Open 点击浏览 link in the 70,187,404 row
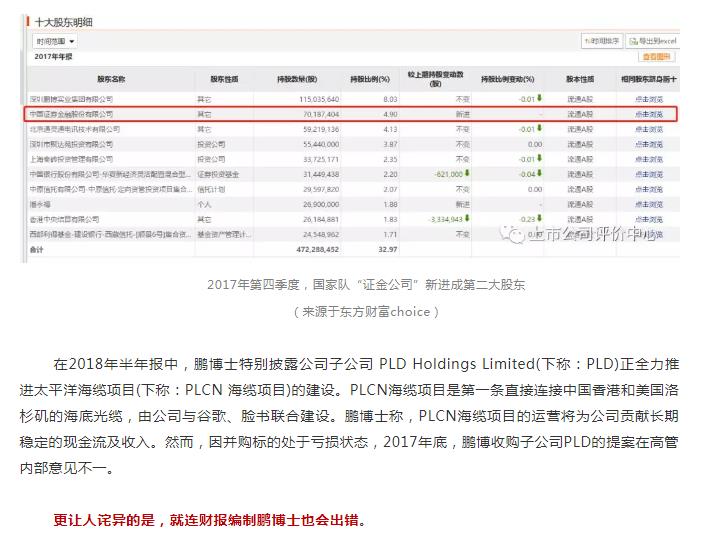This screenshot has width=703, height=551. pos(649,114)
